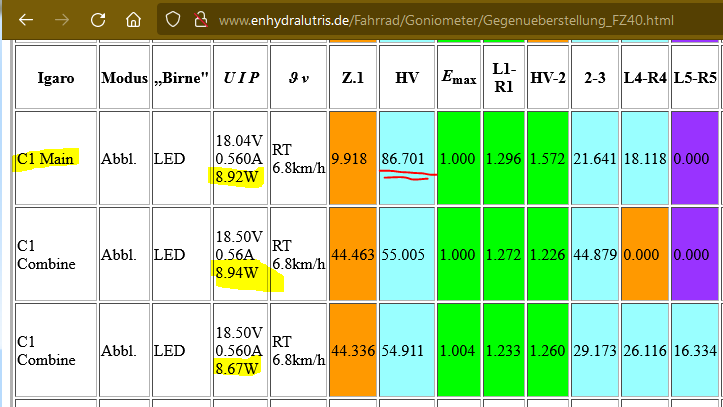Click the green 1.004 Emax cell
The width and height of the screenshot is (723, 407).
[459, 350]
